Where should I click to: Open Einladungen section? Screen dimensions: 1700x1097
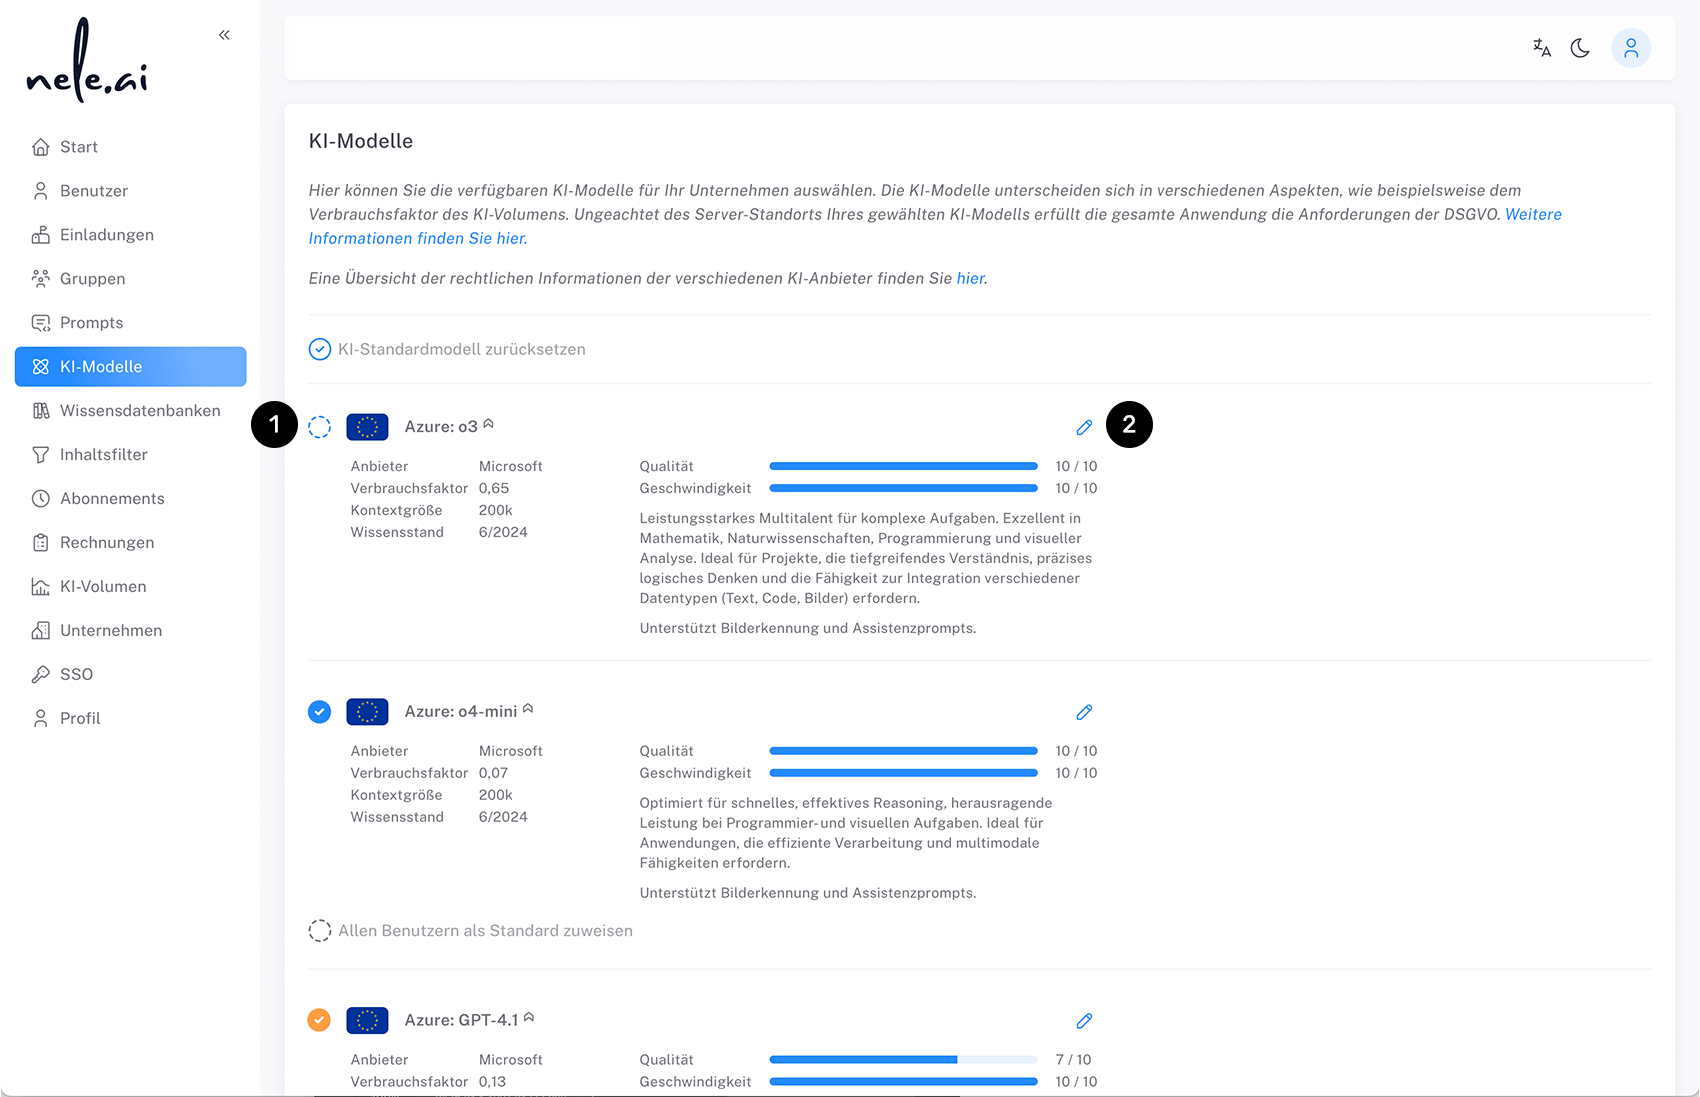pos(130,235)
